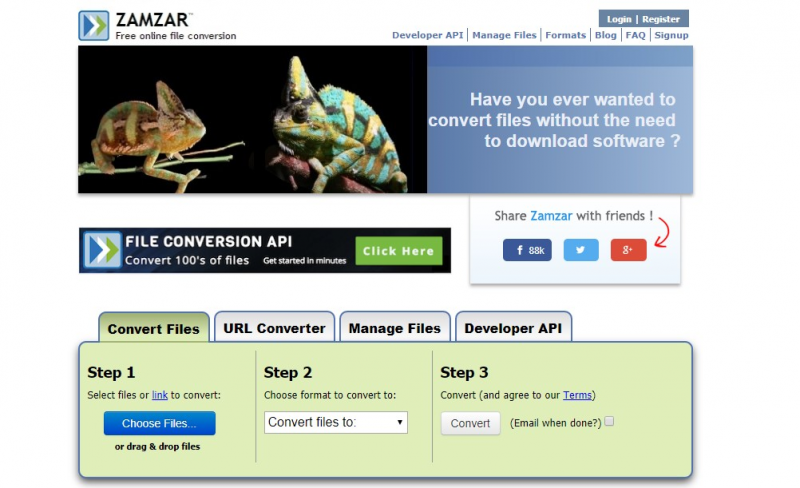800x488 pixels.
Task: Open the Formats link in top navigation
Action: (565, 35)
